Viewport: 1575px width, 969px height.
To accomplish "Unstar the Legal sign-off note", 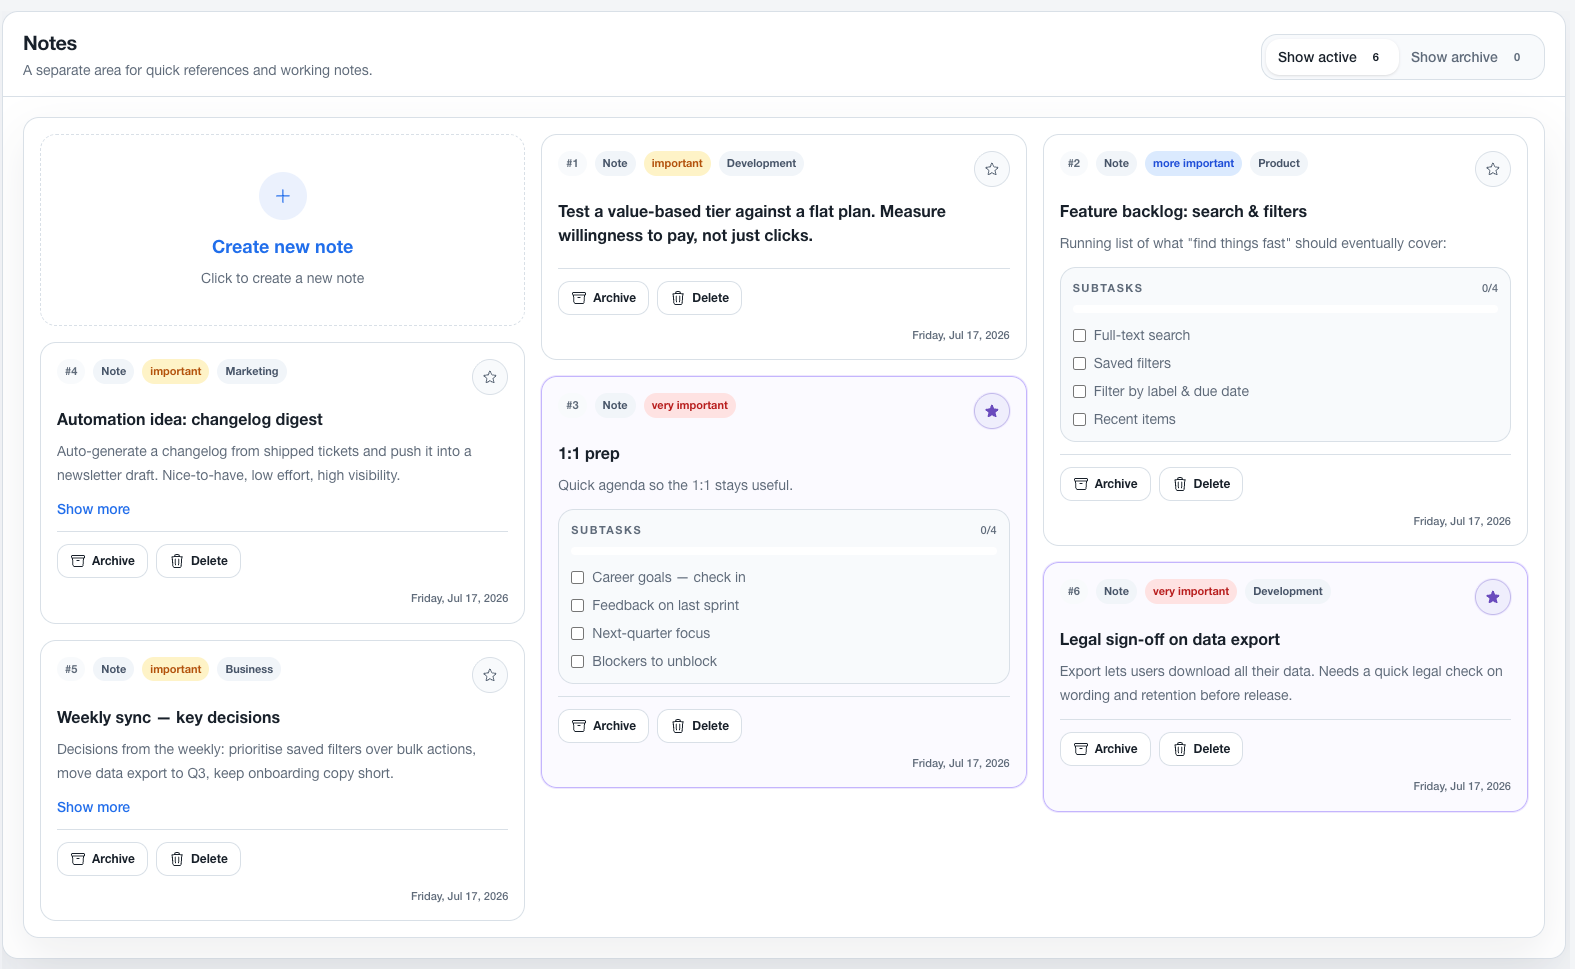I will pyautogui.click(x=1493, y=597).
